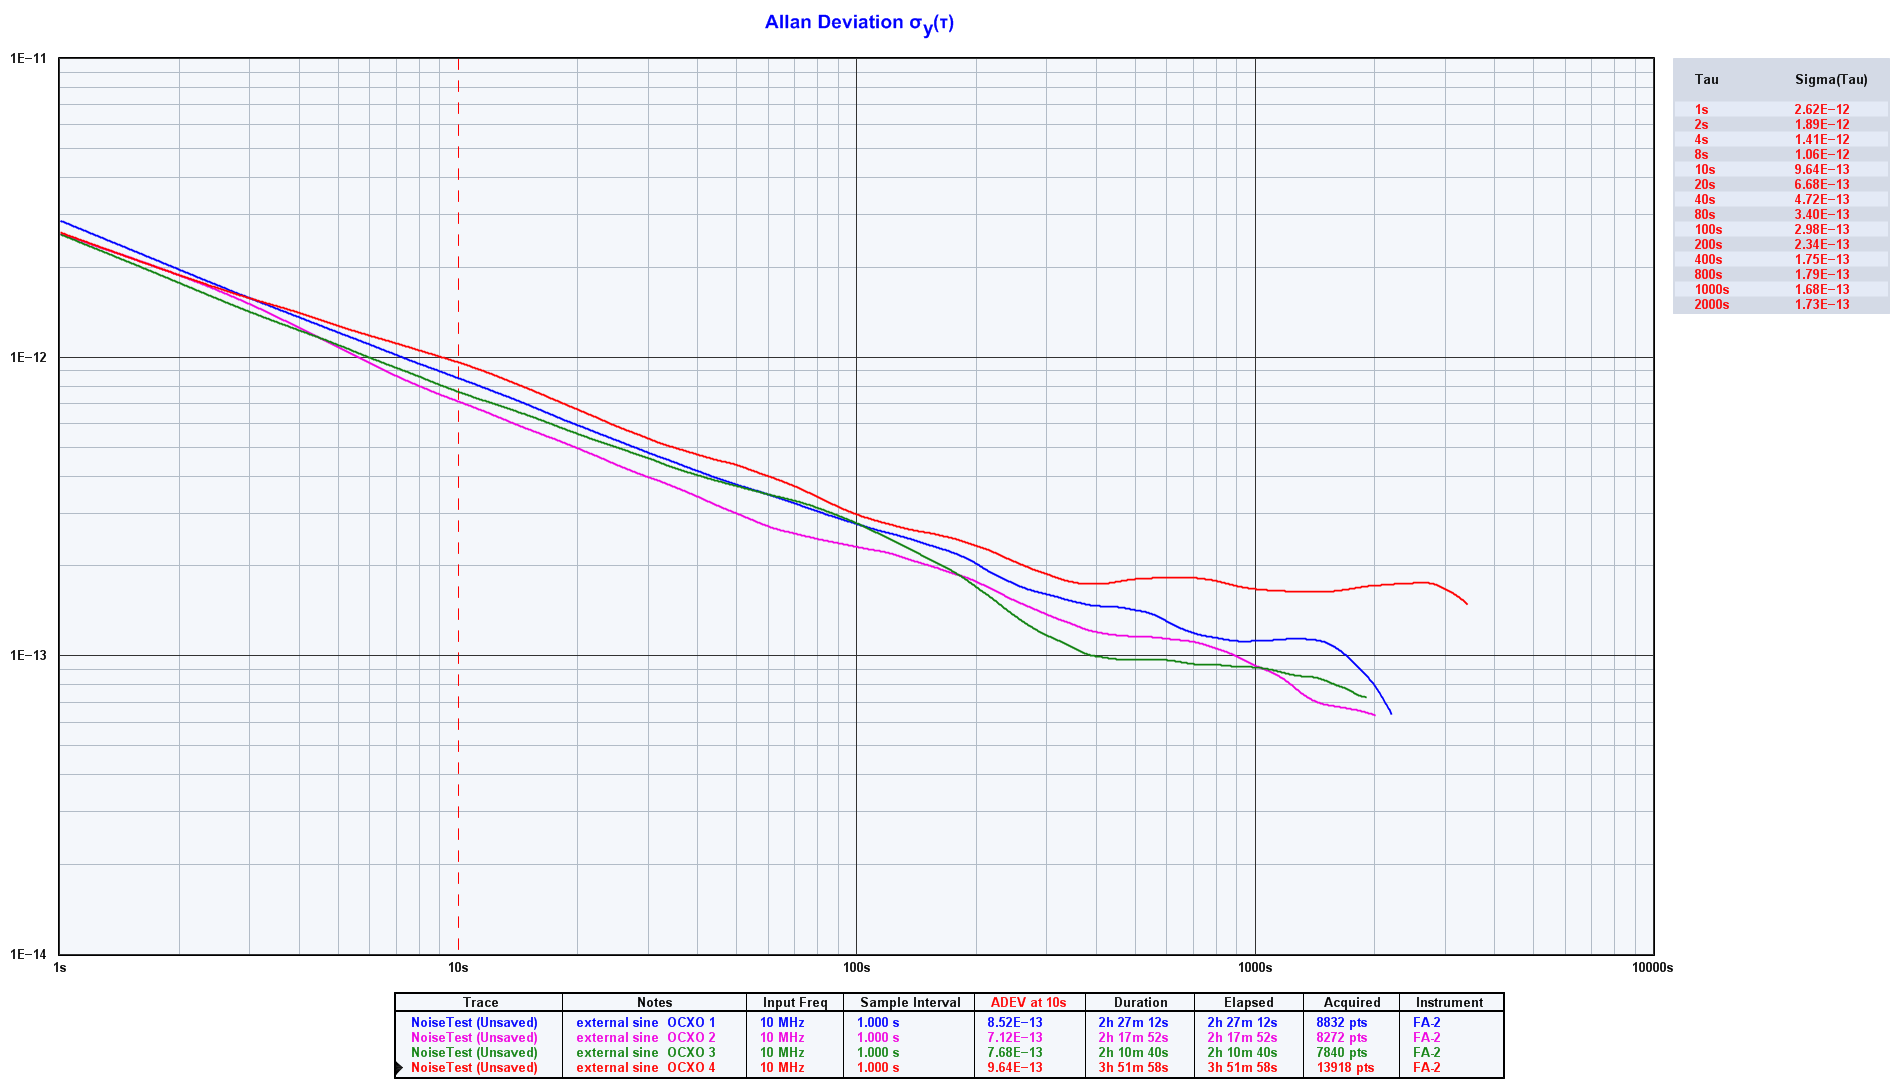This screenshot has height=1089, width=1902.
Task: Click the Duration column header
Action: 1141,1003
